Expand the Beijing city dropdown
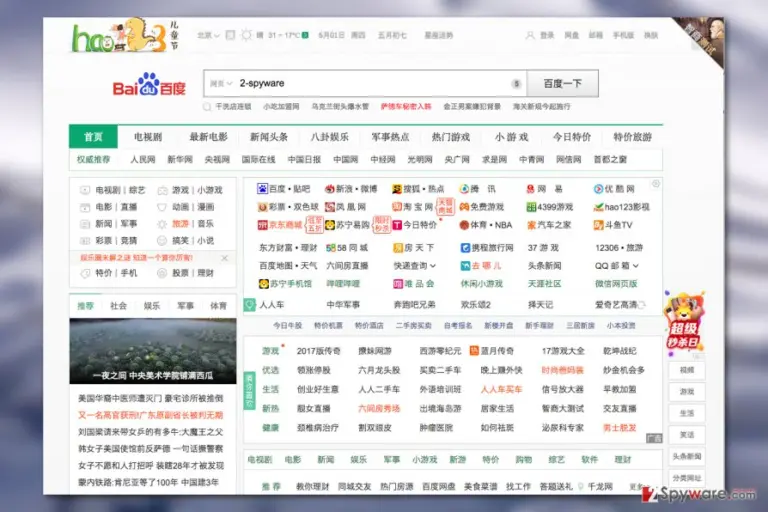Viewport: 768px width, 512px height. click(x=208, y=35)
